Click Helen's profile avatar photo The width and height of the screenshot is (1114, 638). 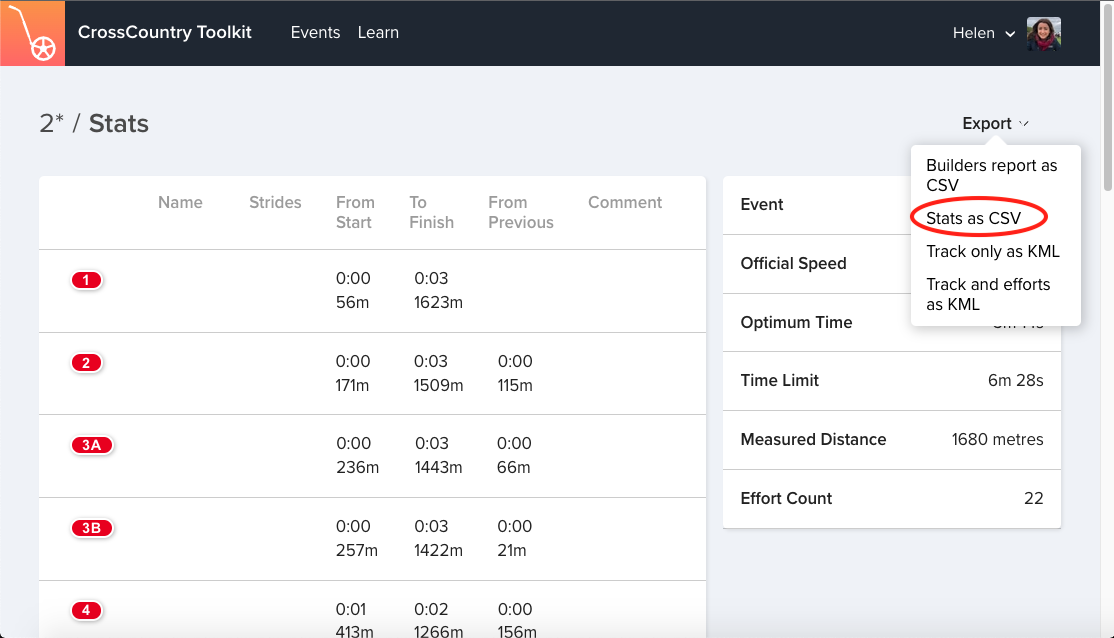click(1043, 33)
